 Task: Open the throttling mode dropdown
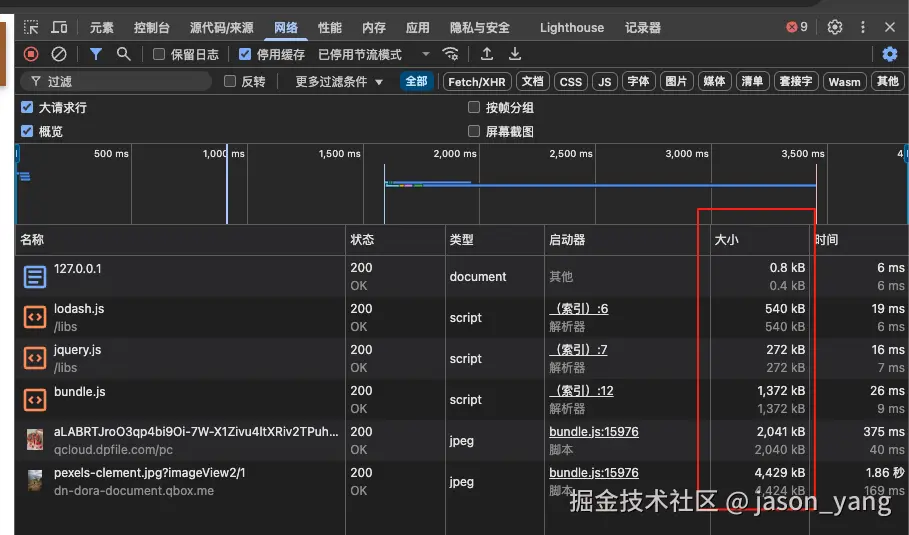[x=374, y=54]
